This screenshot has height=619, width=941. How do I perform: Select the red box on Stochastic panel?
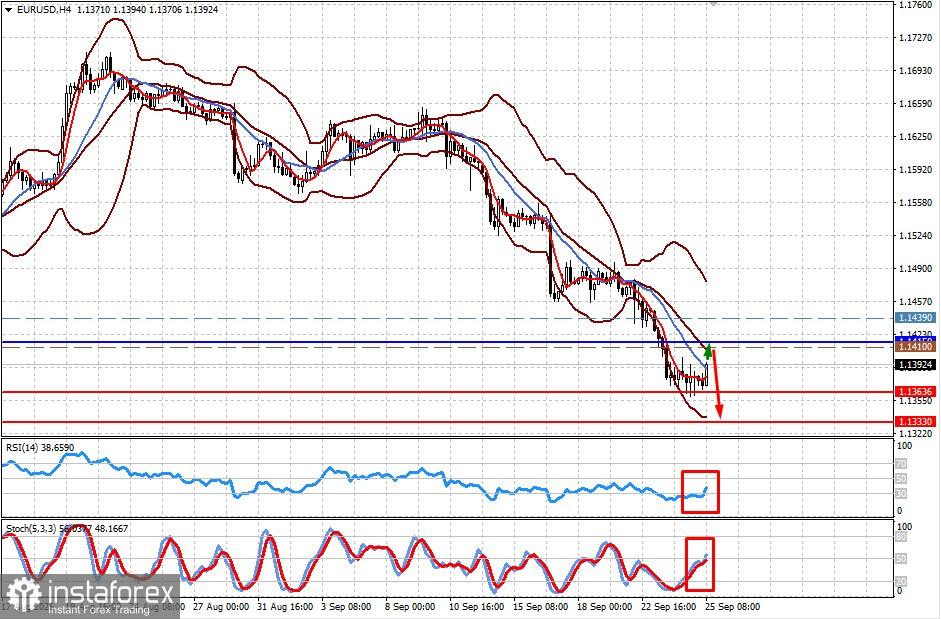click(700, 564)
